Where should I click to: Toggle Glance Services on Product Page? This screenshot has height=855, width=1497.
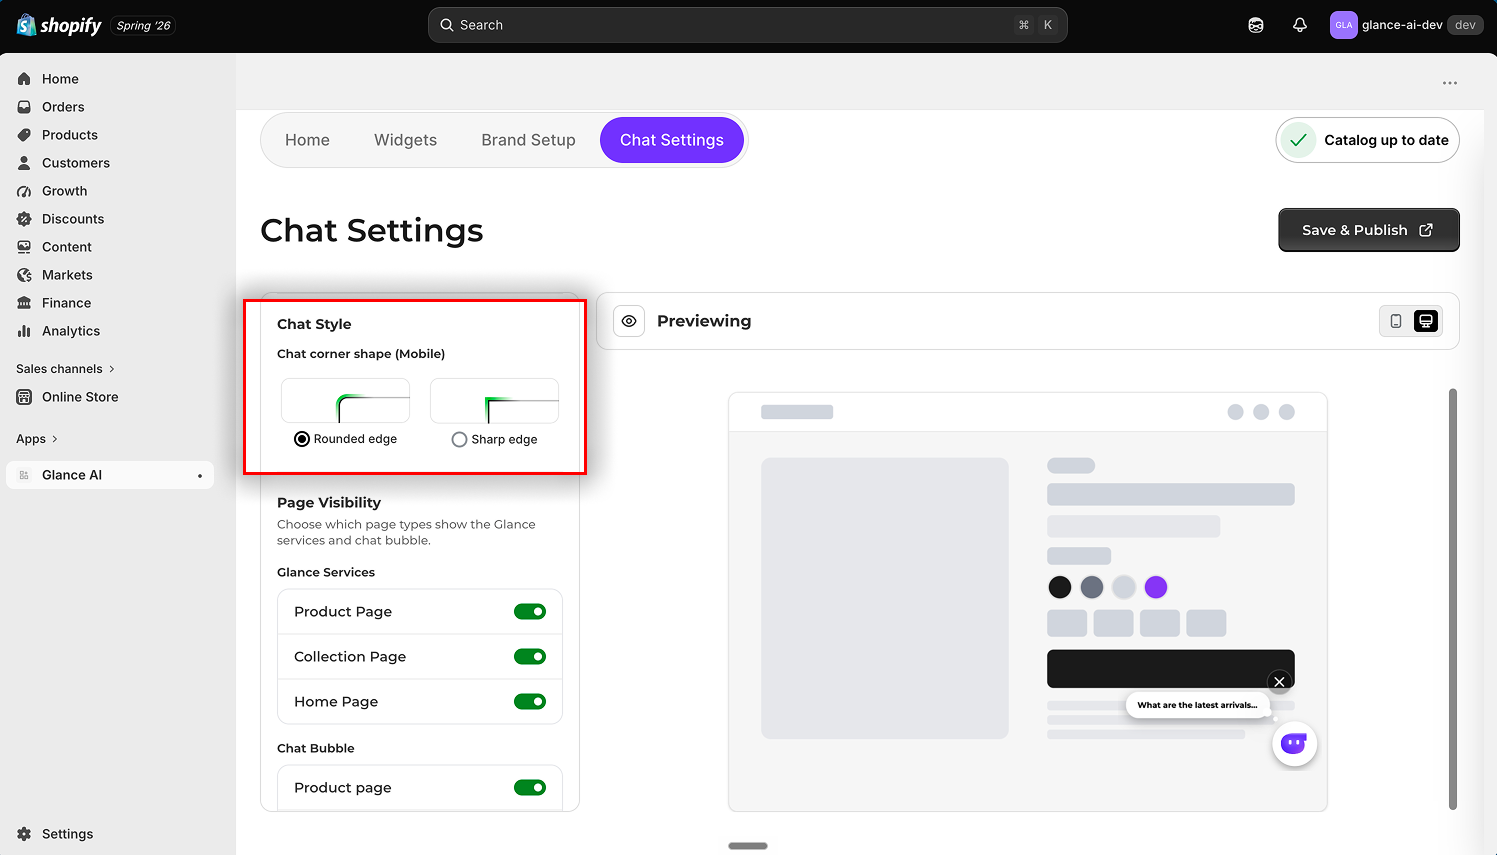tap(530, 612)
